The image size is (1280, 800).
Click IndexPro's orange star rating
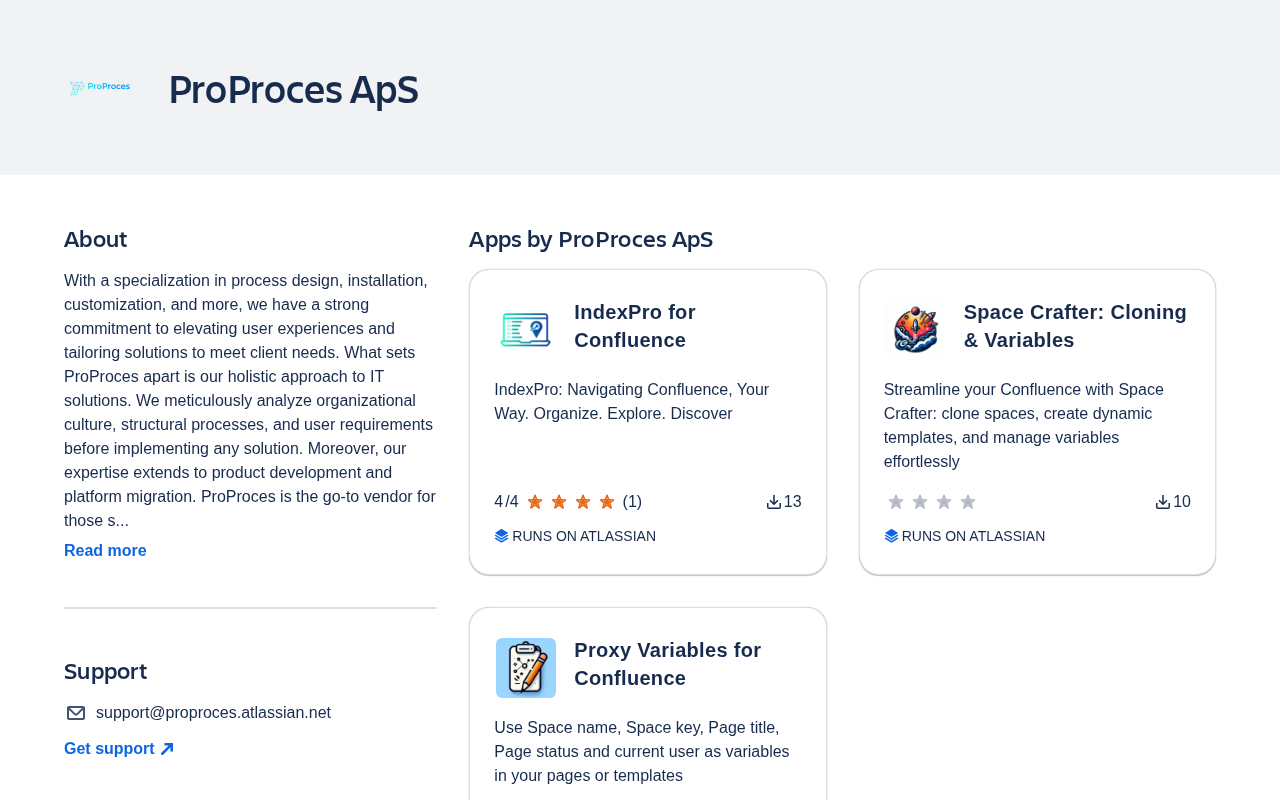(570, 502)
